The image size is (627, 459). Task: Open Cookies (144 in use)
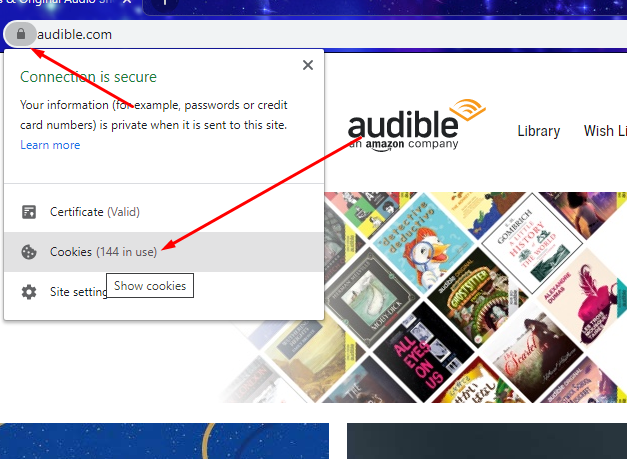(x=164, y=252)
